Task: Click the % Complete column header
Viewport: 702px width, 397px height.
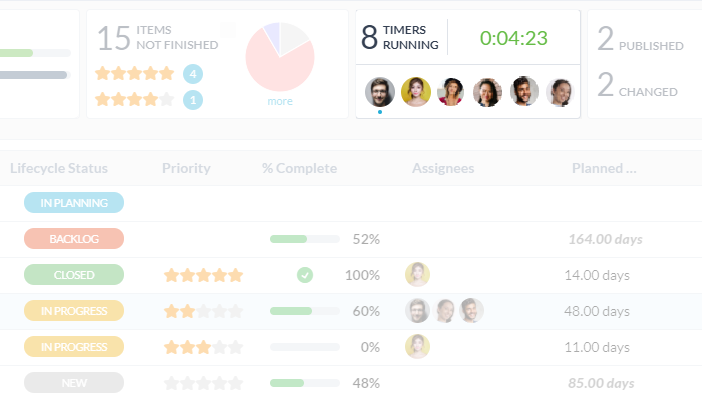Action: pyautogui.click(x=300, y=168)
